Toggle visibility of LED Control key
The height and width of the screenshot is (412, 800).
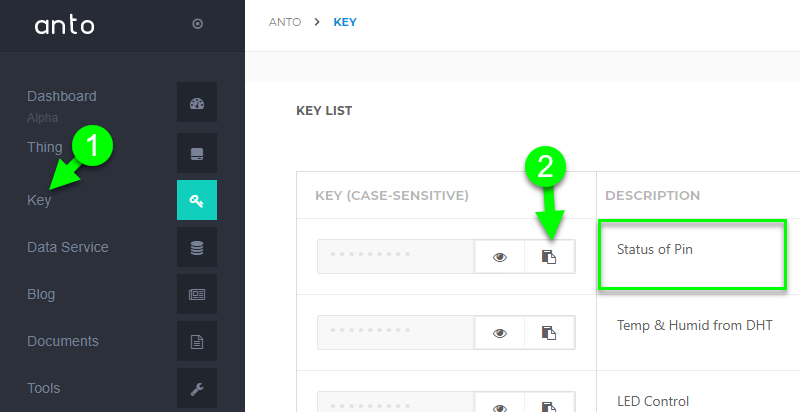500,405
